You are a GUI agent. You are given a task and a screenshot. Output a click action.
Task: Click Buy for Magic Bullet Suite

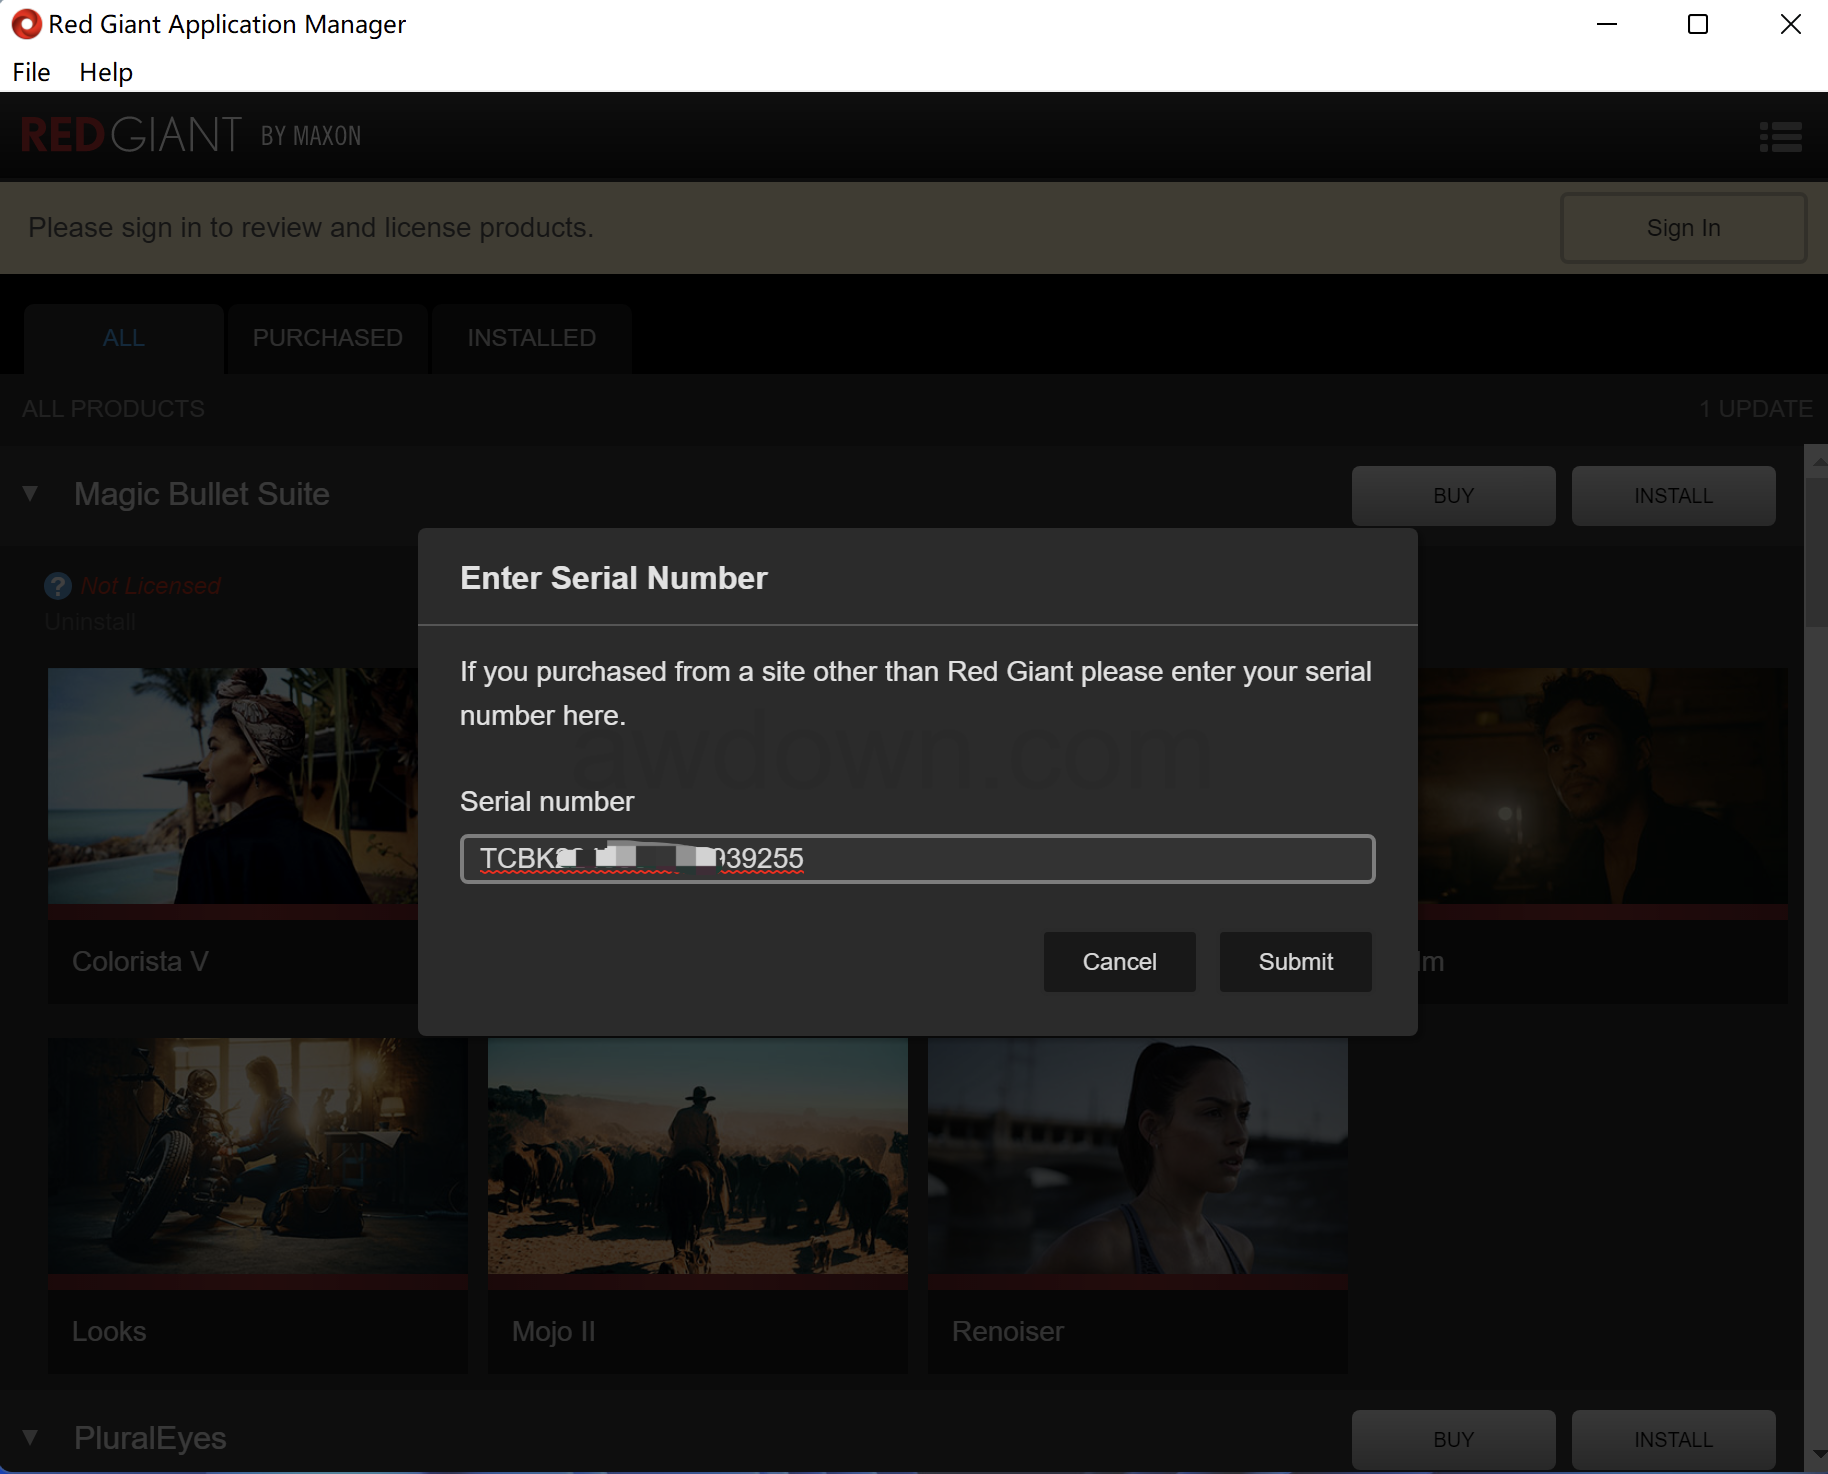coord(1453,496)
